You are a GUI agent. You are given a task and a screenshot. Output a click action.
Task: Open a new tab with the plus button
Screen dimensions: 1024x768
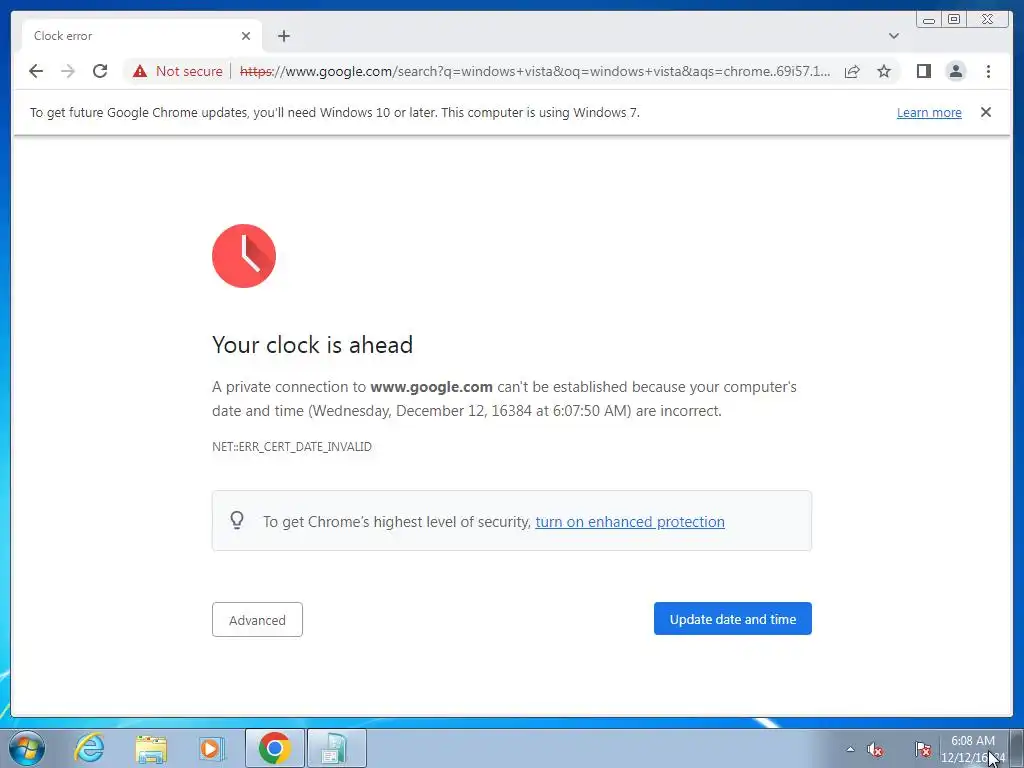coord(283,36)
